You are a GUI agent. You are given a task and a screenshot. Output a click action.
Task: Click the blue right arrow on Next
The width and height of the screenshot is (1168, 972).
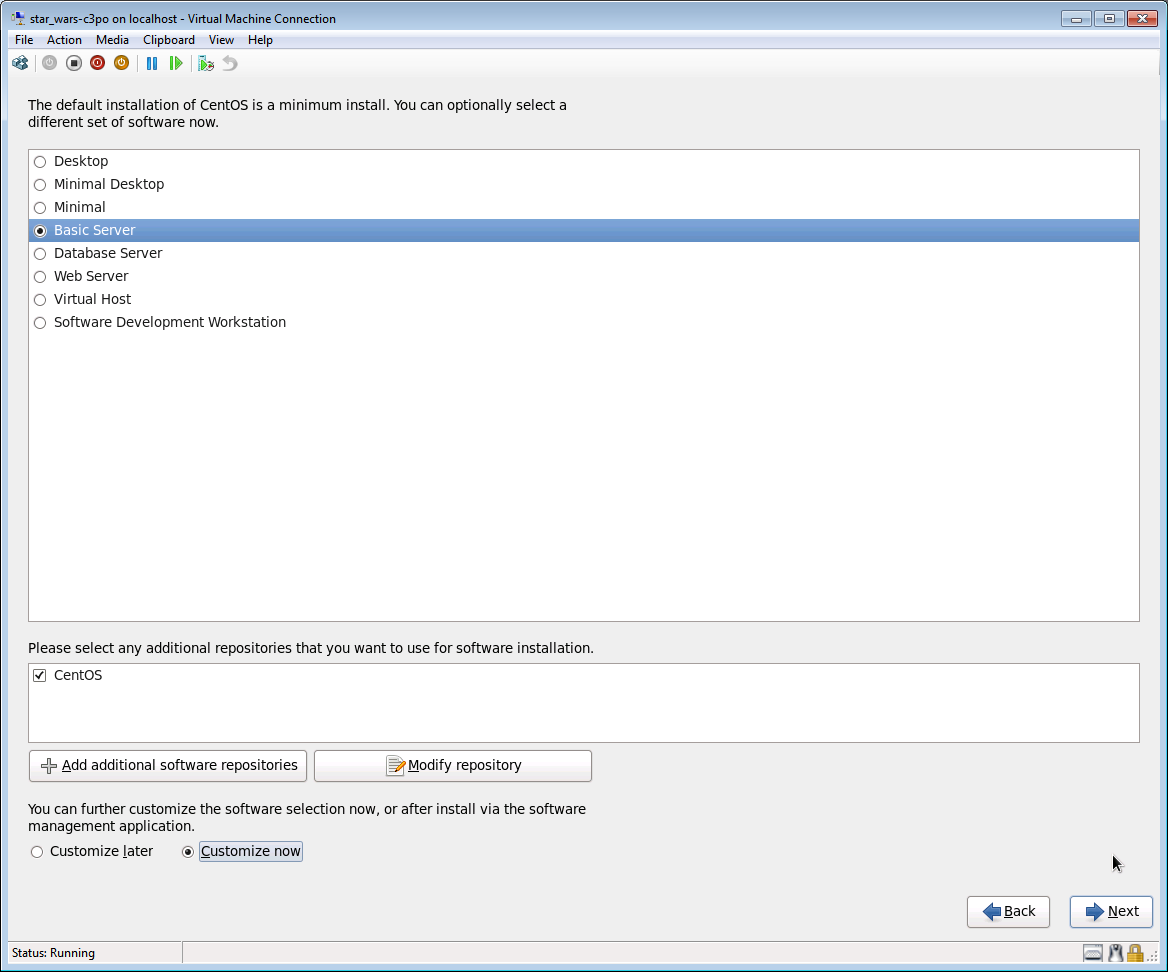[1095, 912]
